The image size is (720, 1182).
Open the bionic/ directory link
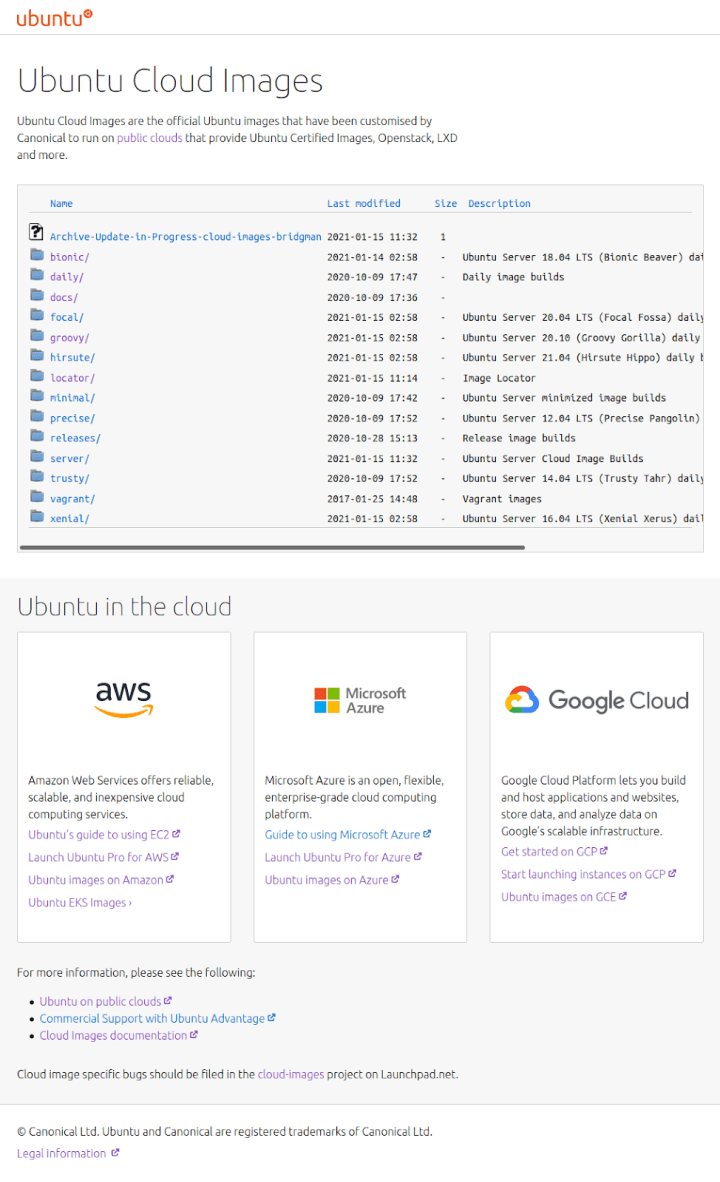pyautogui.click(x=69, y=257)
